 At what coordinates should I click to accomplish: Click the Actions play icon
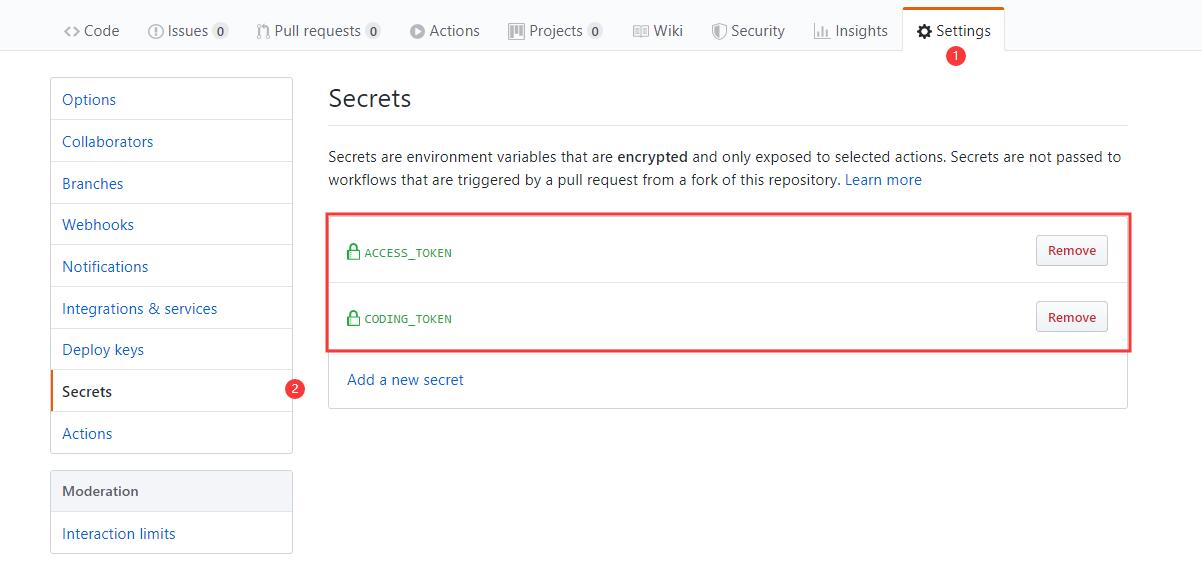(417, 31)
